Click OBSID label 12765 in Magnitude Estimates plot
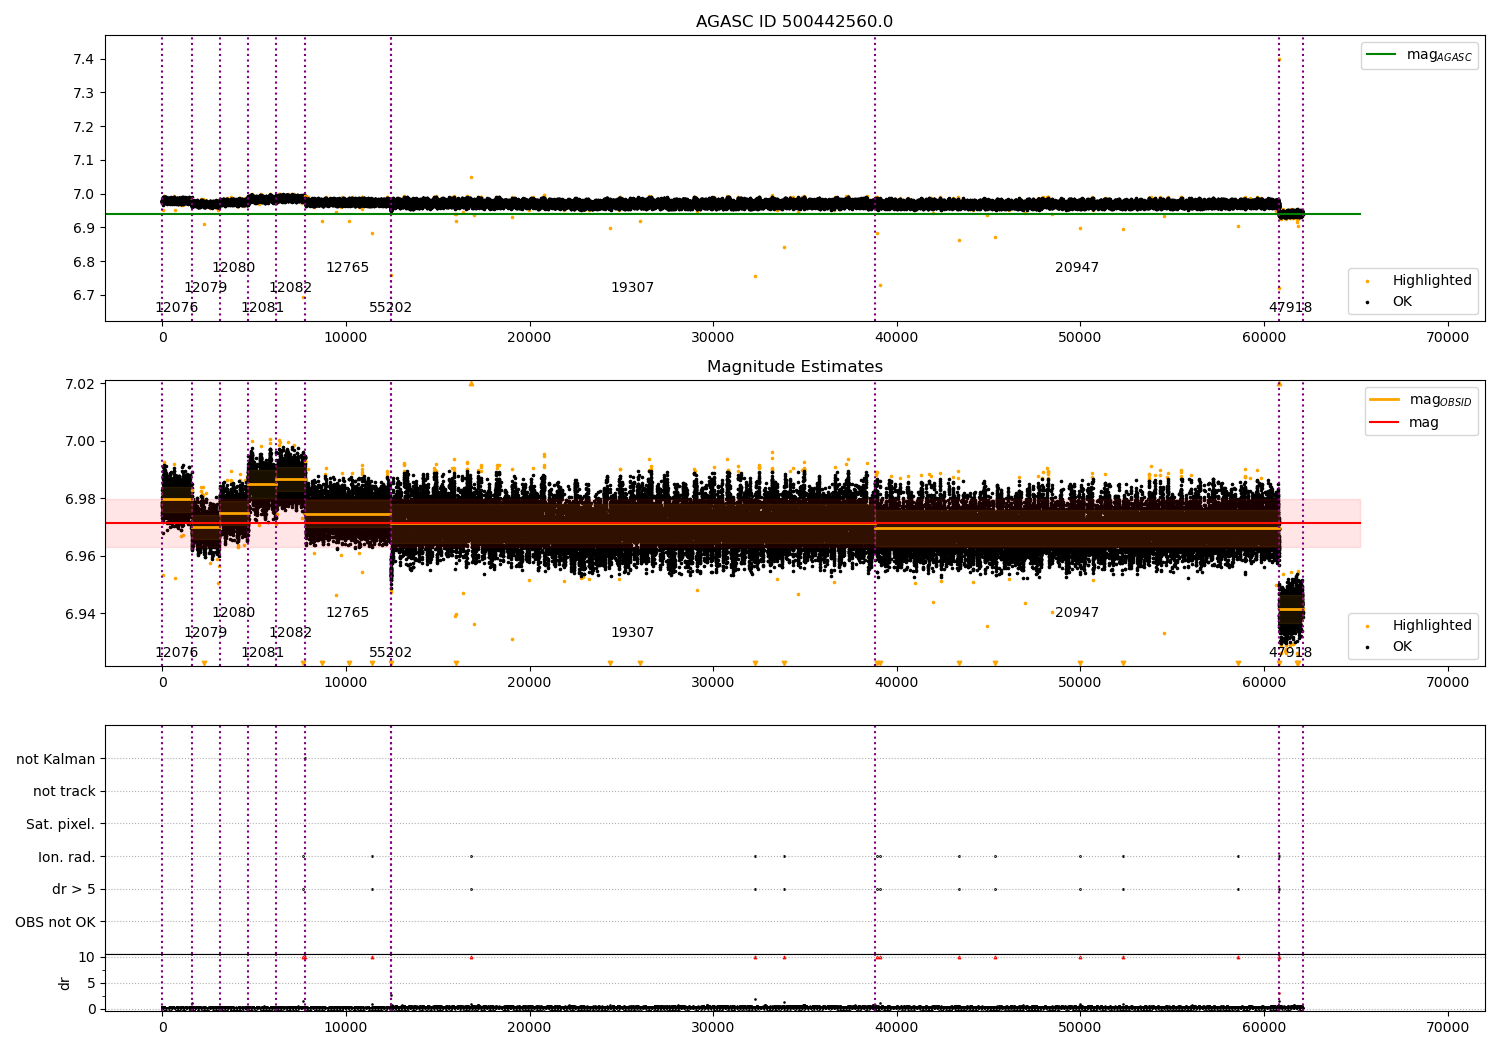The width and height of the screenshot is (1500, 1050). [348, 613]
